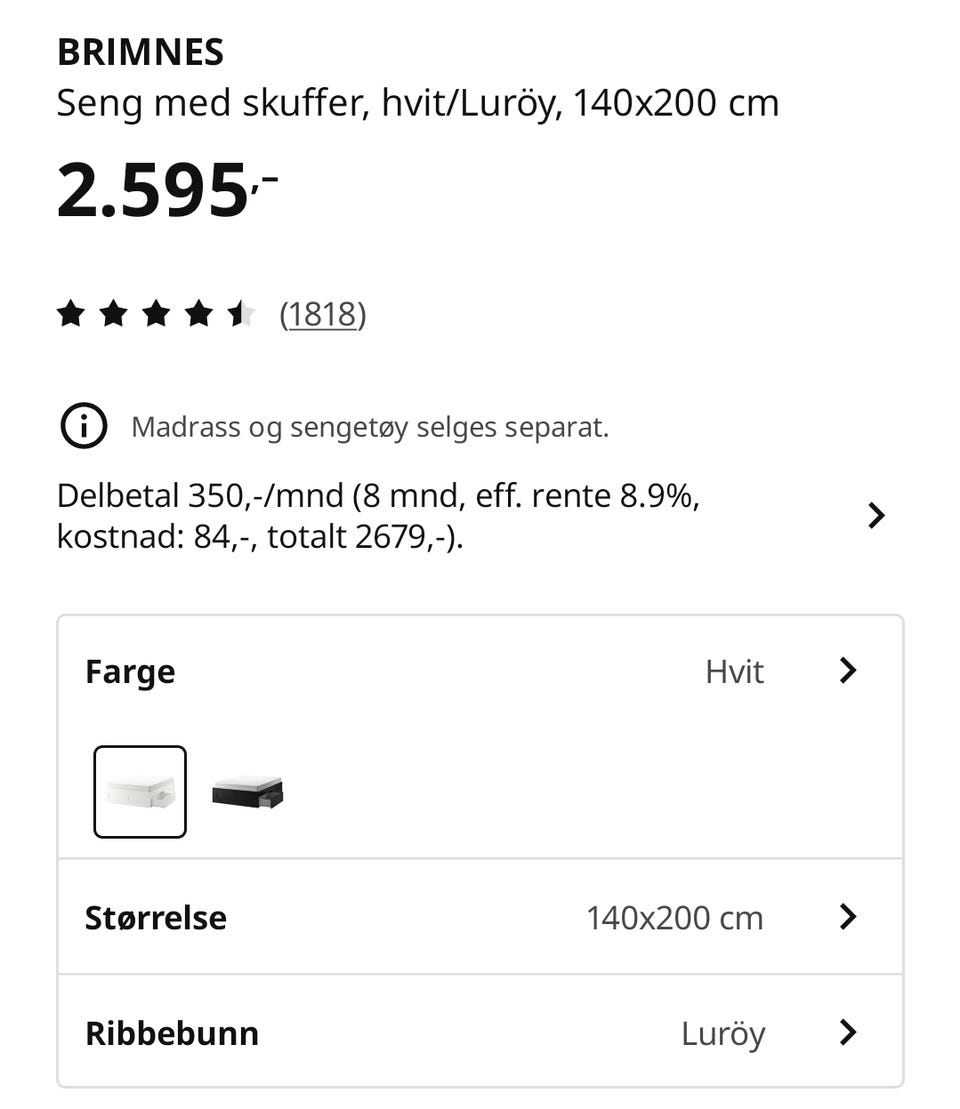Open the Farge row label
Viewport: 960px width, 1109px height.
click(130, 671)
